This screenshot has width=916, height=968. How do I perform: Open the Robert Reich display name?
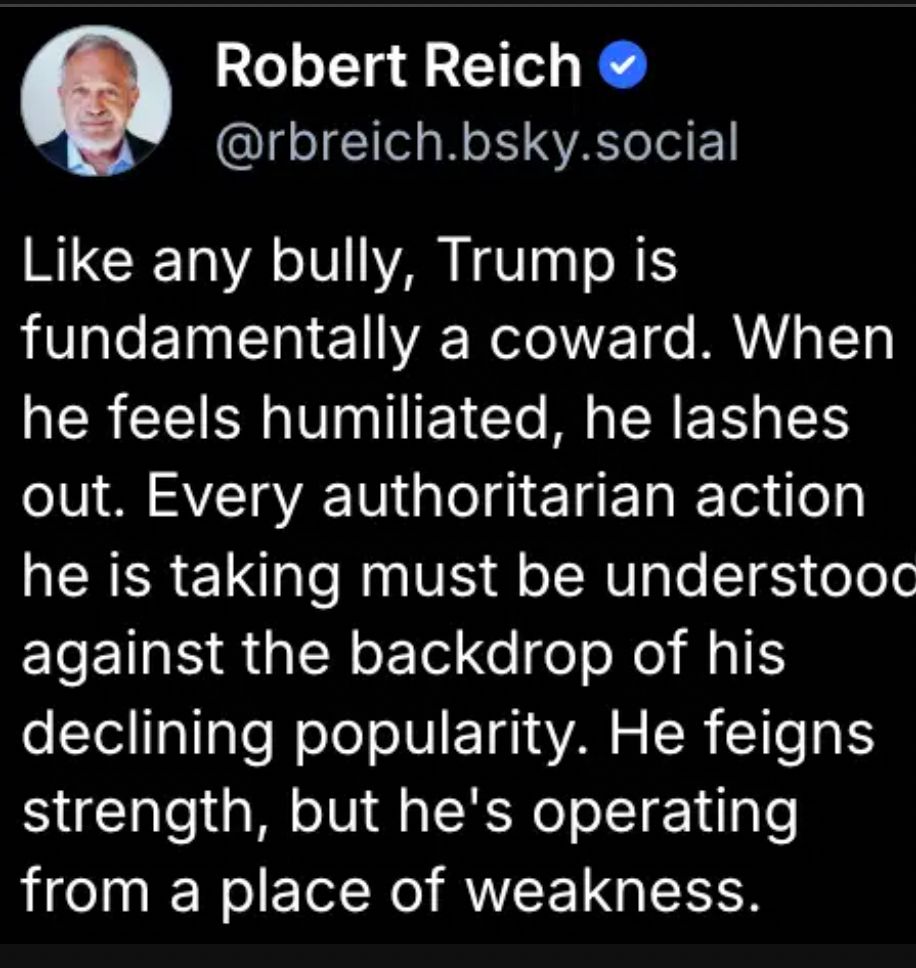pyautogui.click(x=398, y=65)
